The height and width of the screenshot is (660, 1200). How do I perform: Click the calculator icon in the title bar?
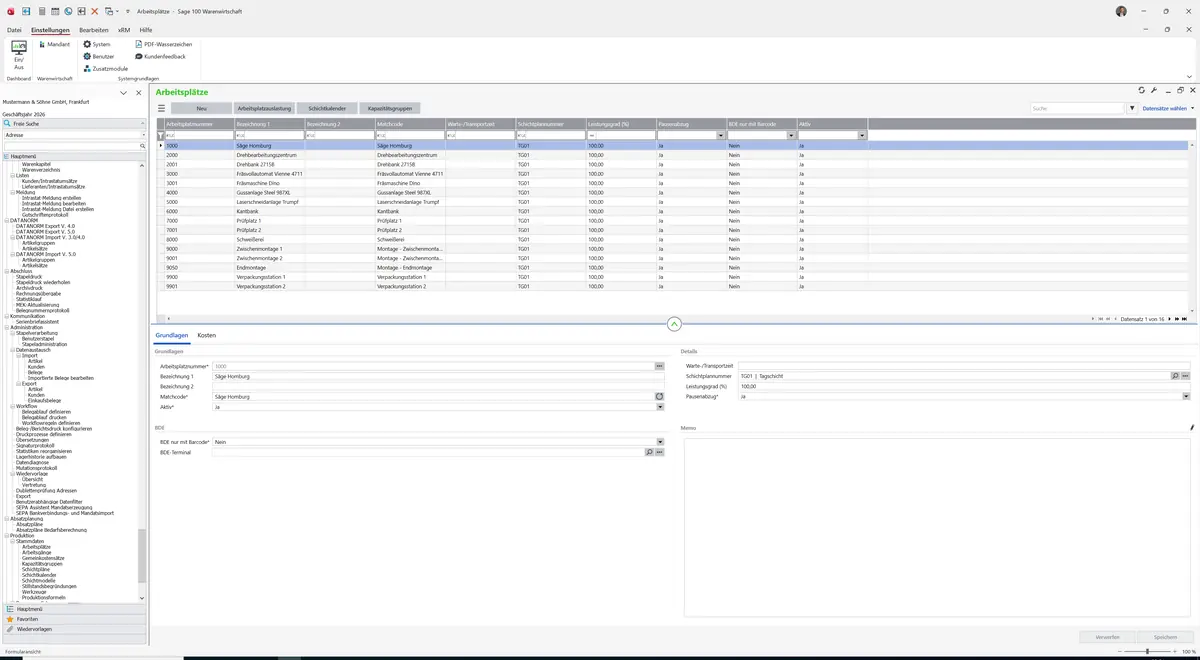[42, 11]
